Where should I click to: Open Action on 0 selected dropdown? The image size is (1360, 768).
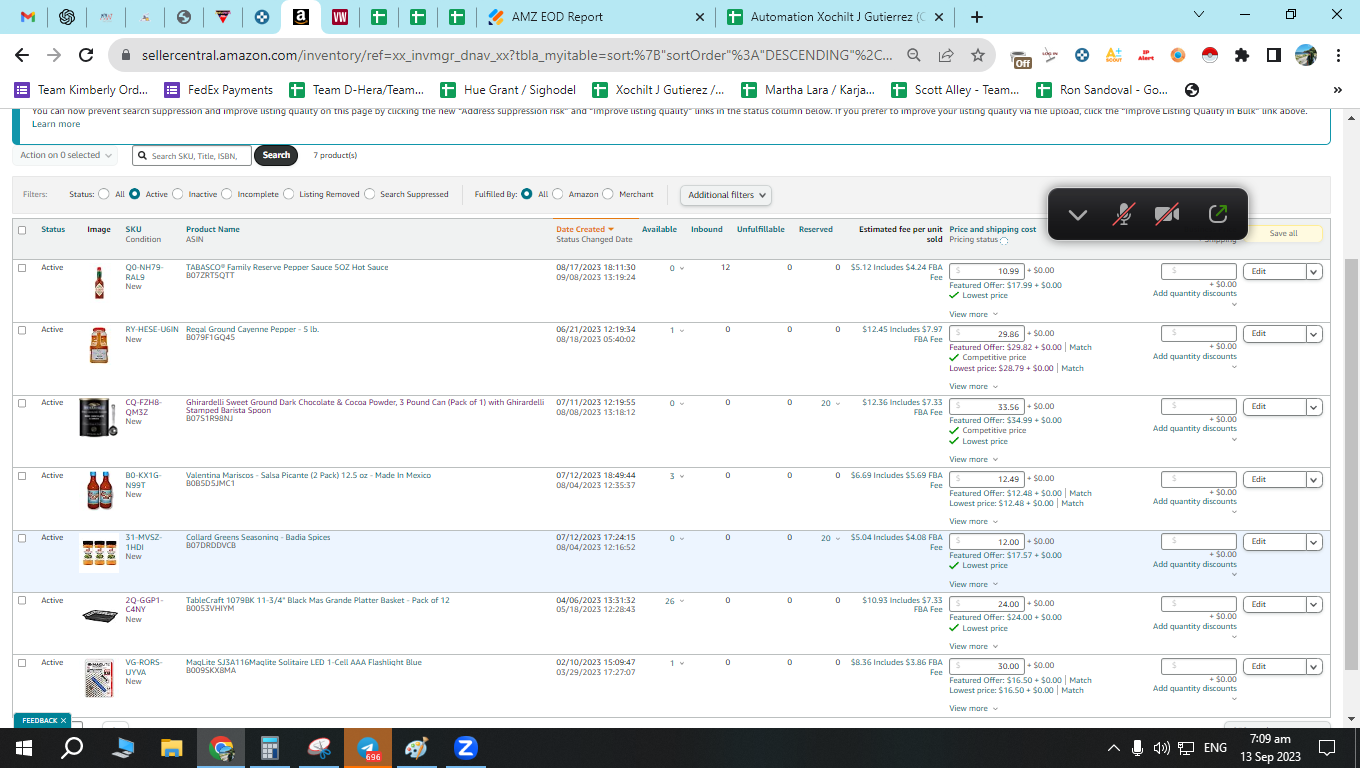66,155
